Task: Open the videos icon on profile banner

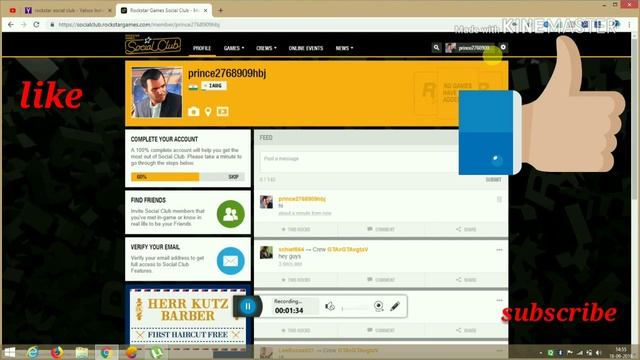Action: point(222,111)
